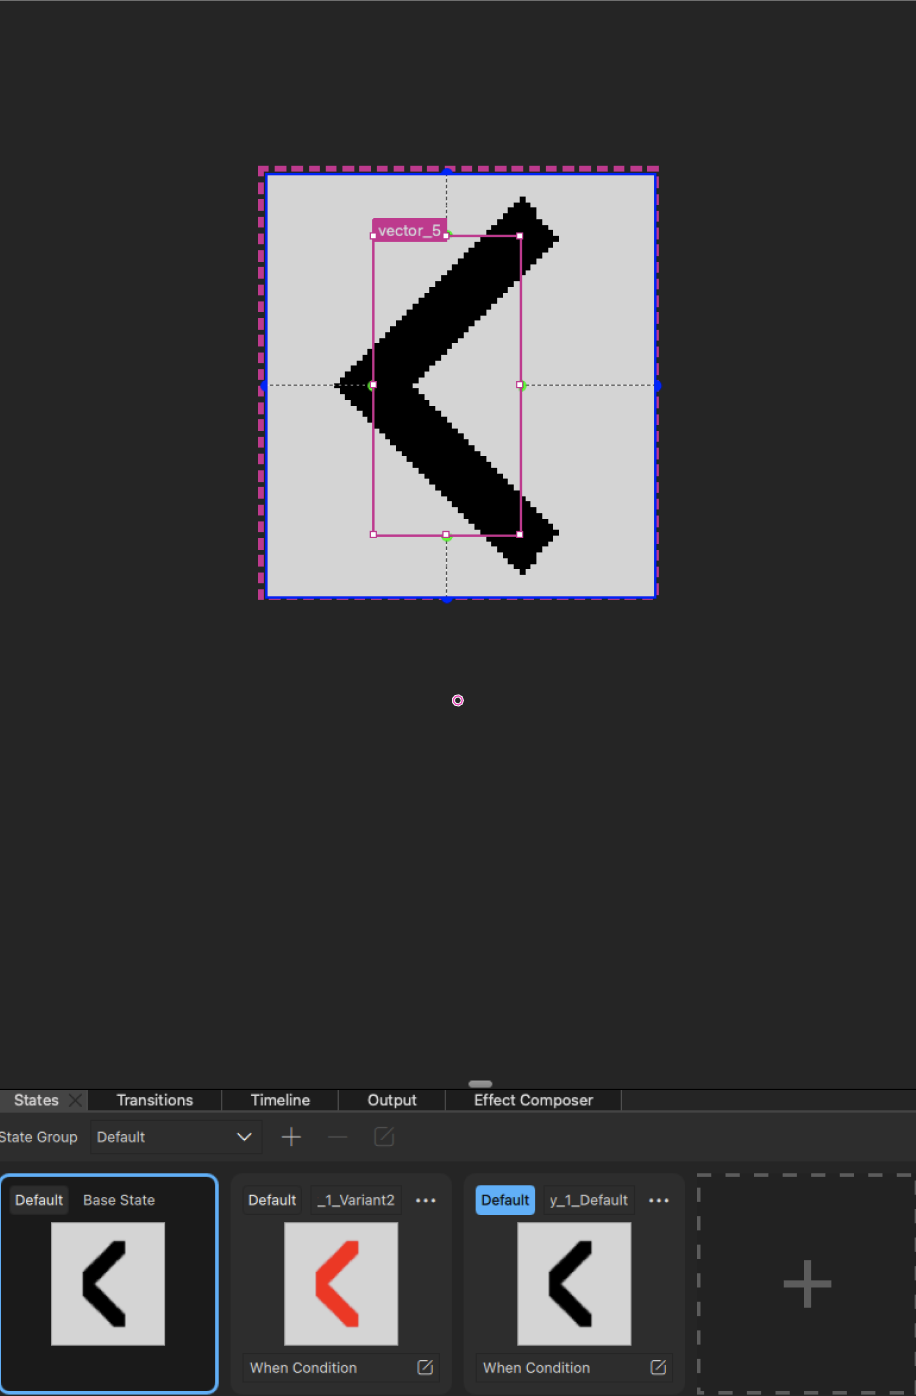
Task: Click the When Condition field under y_1_Default
Action: (x=574, y=1367)
